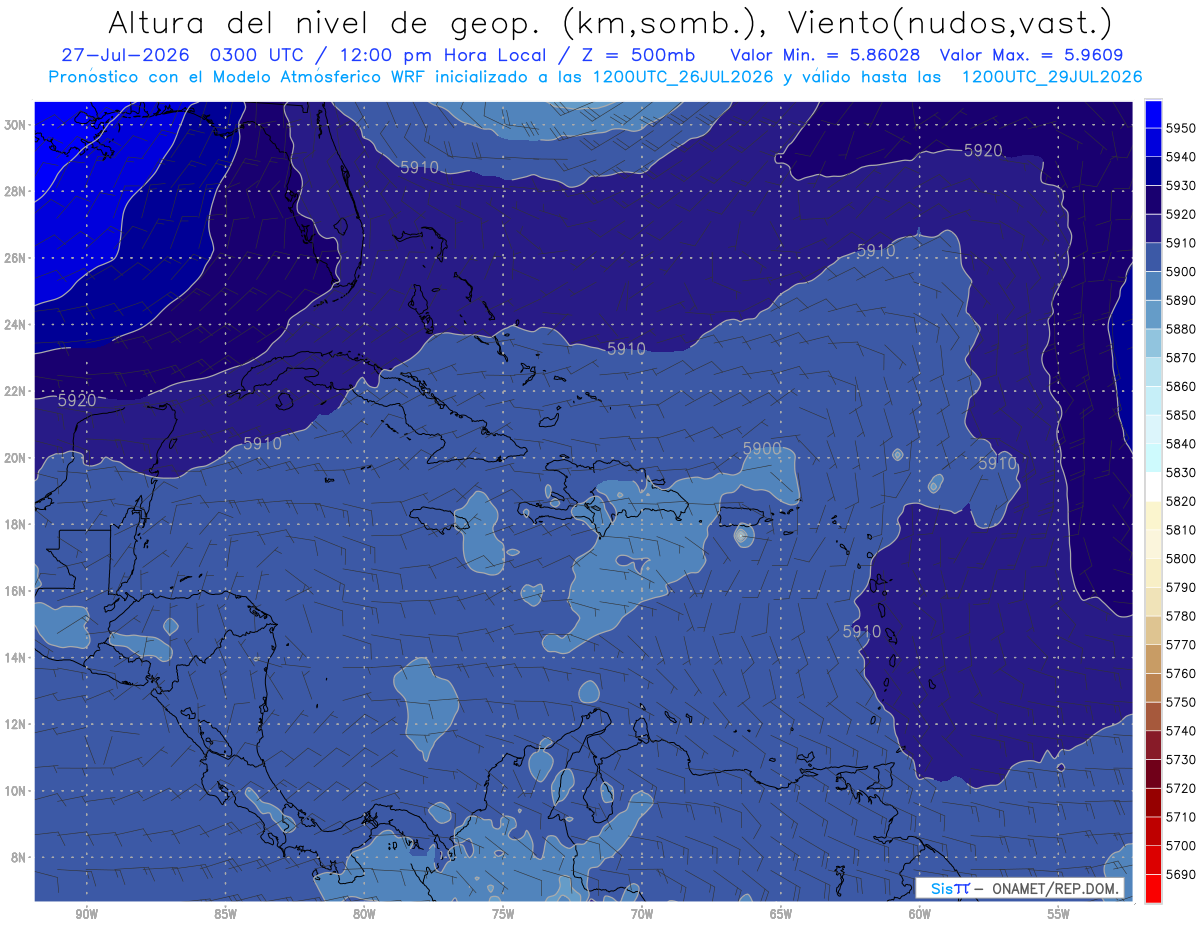Click the color bar segment between 5770 and 5780

pos(1153,630)
